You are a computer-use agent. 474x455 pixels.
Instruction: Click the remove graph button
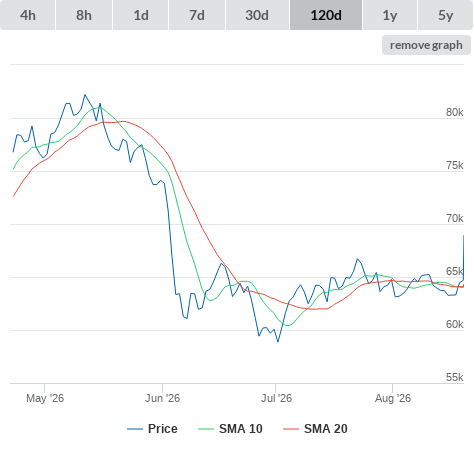426,45
